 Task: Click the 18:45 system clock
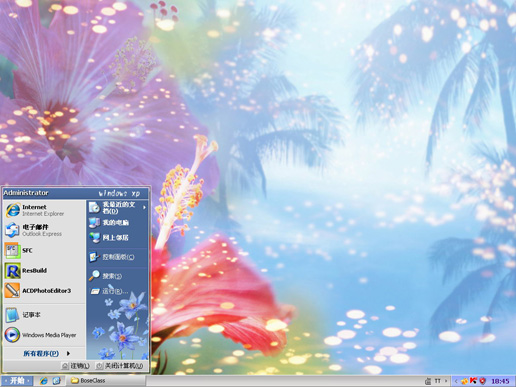(500, 381)
